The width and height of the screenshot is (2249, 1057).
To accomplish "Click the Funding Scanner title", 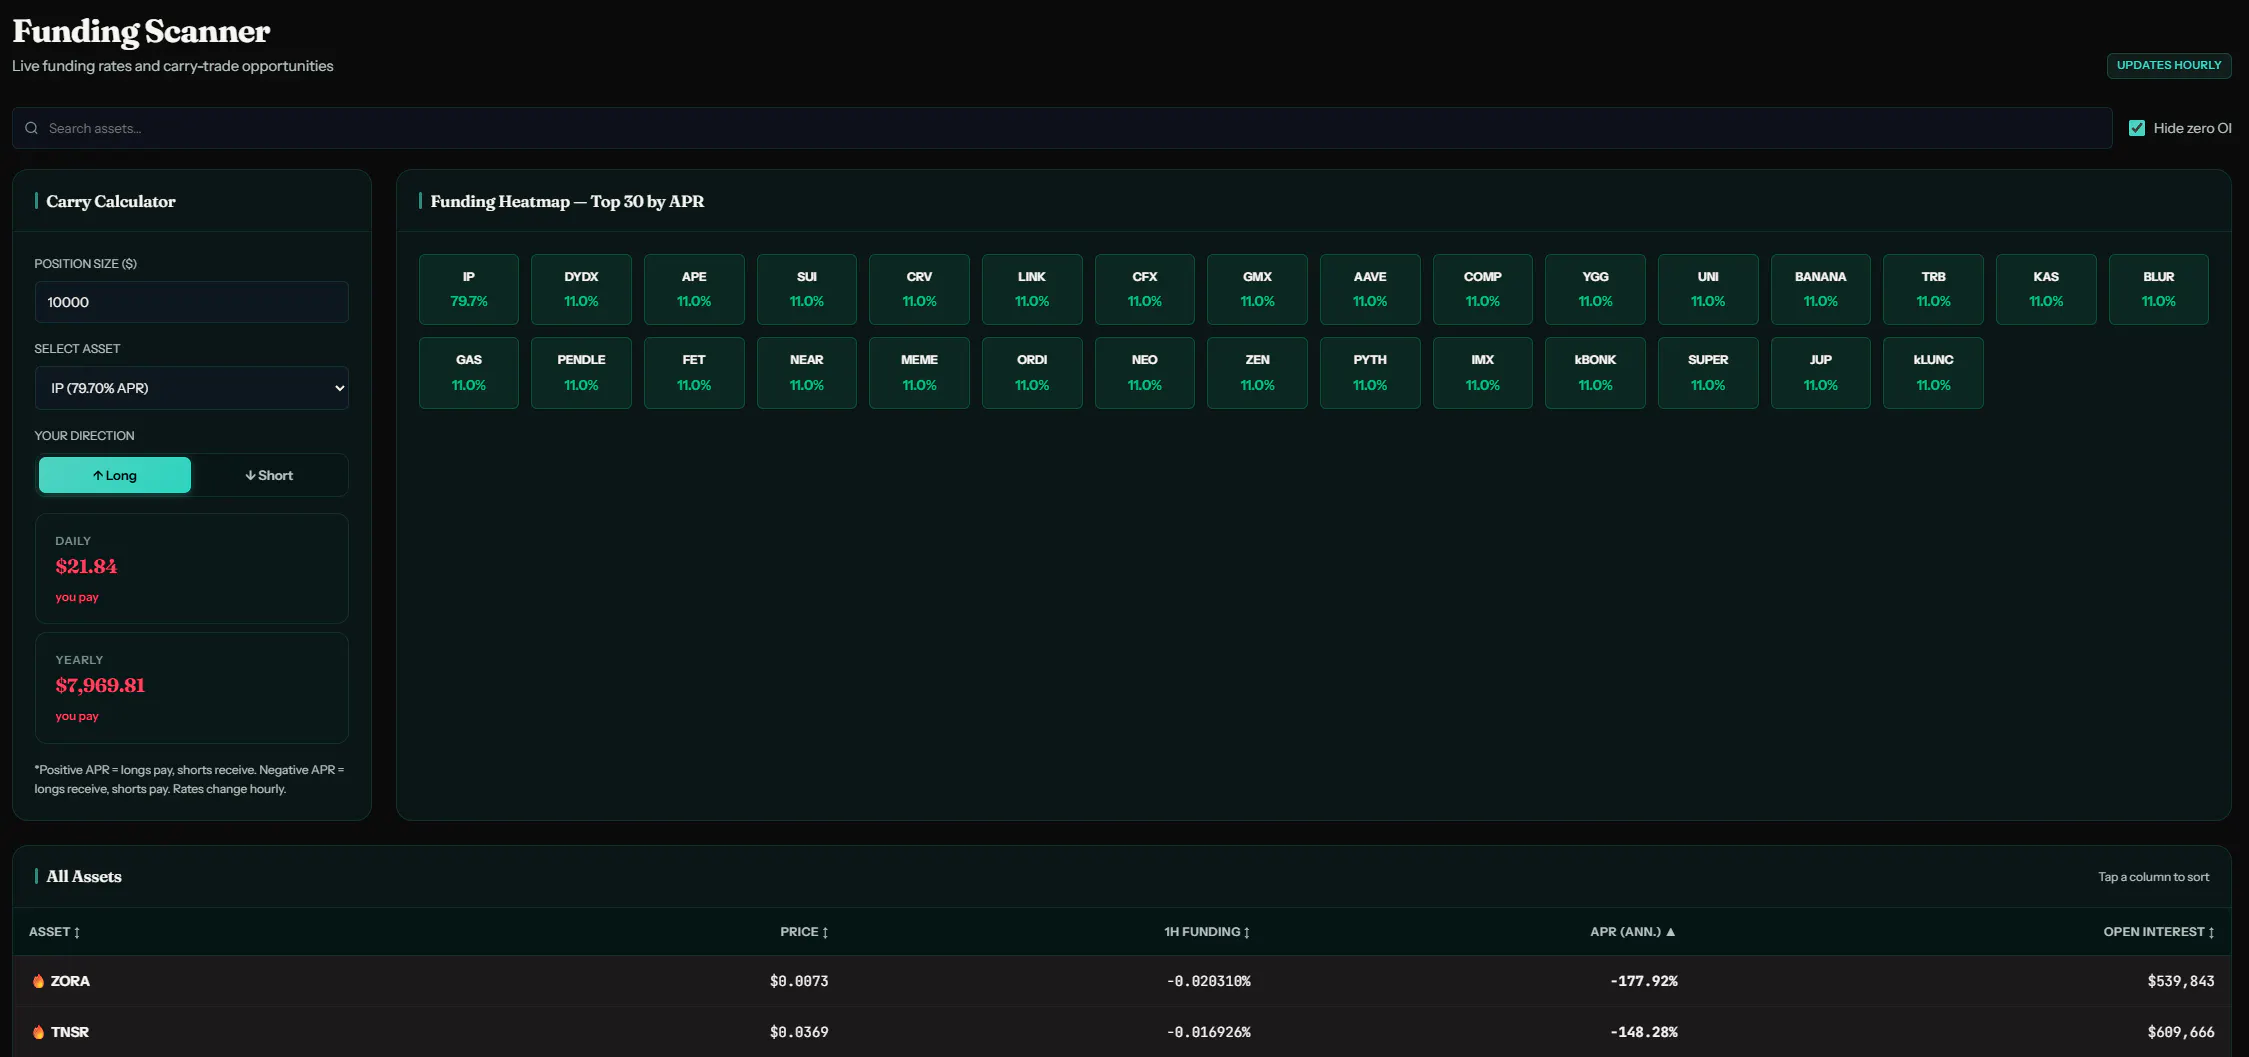I will (141, 31).
